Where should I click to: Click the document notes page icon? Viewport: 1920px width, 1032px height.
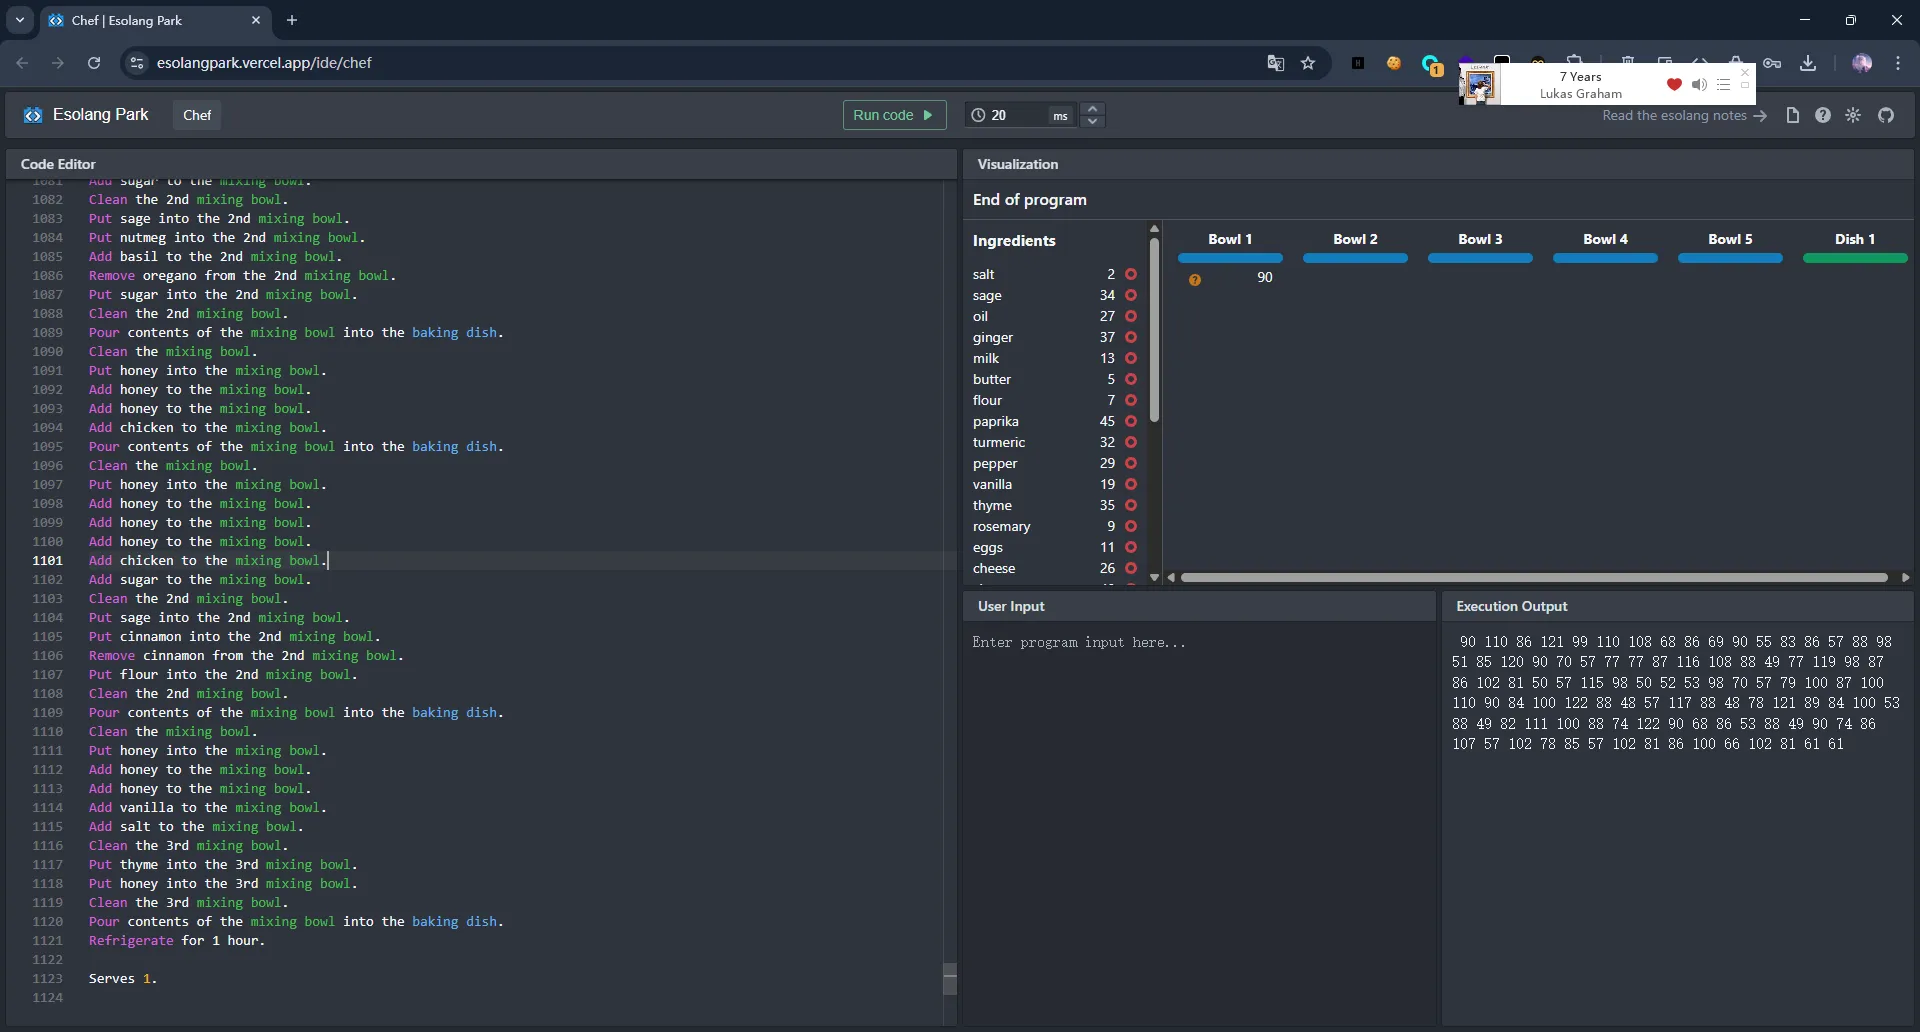(1793, 115)
